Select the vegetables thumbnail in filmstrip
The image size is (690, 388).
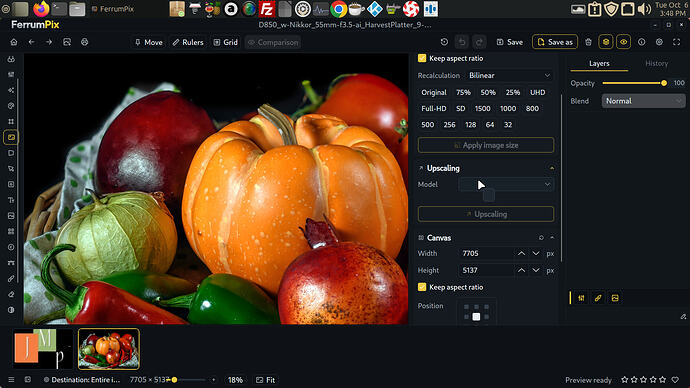(x=109, y=349)
